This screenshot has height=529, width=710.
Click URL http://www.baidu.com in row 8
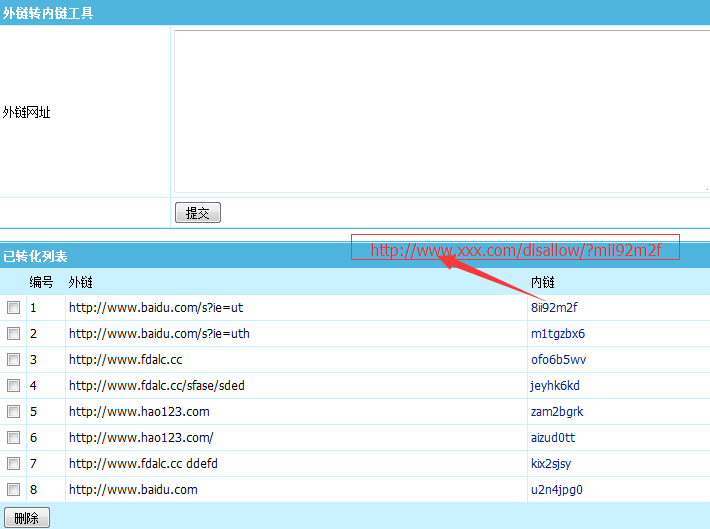133,490
